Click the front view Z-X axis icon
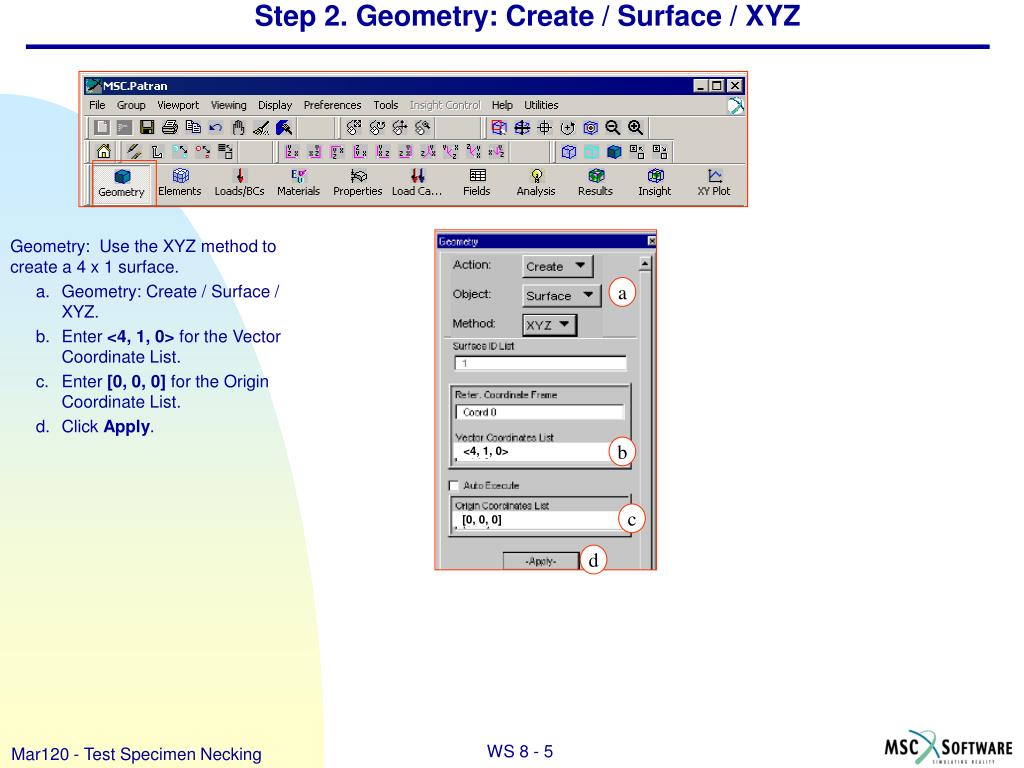The width and height of the screenshot is (1024, 768). pos(292,152)
